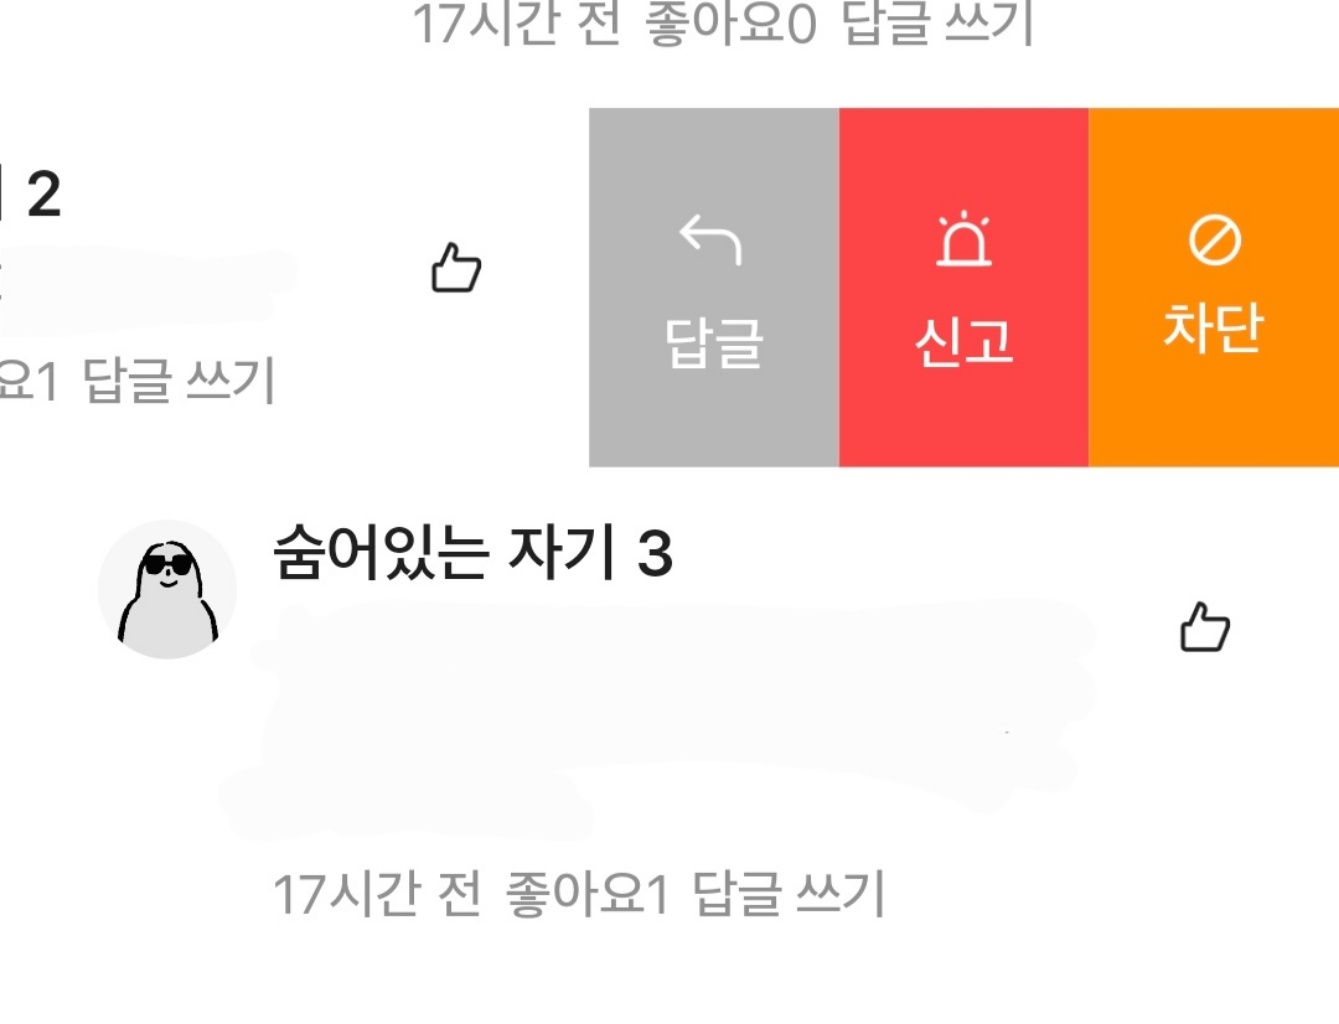Select the gray 답글 label

click(x=714, y=343)
